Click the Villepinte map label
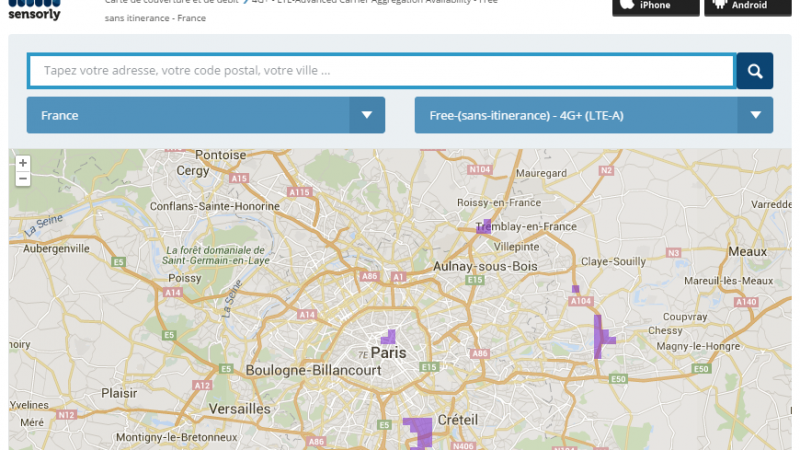This screenshot has height=450, width=800. (516, 247)
